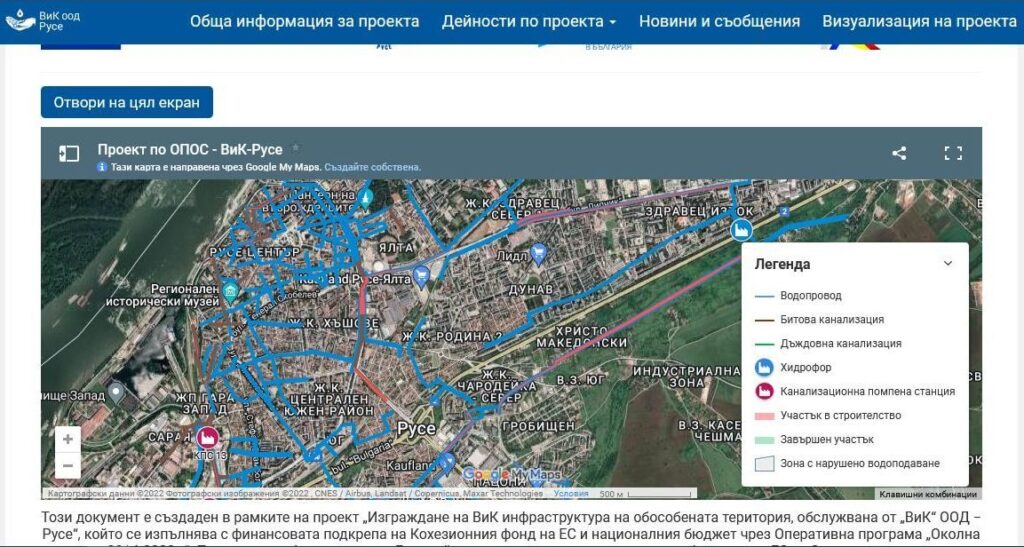Click the Лидл shopping marker
Image resolution: width=1024 pixels, height=547 pixels.
pyautogui.click(x=538, y=253)
